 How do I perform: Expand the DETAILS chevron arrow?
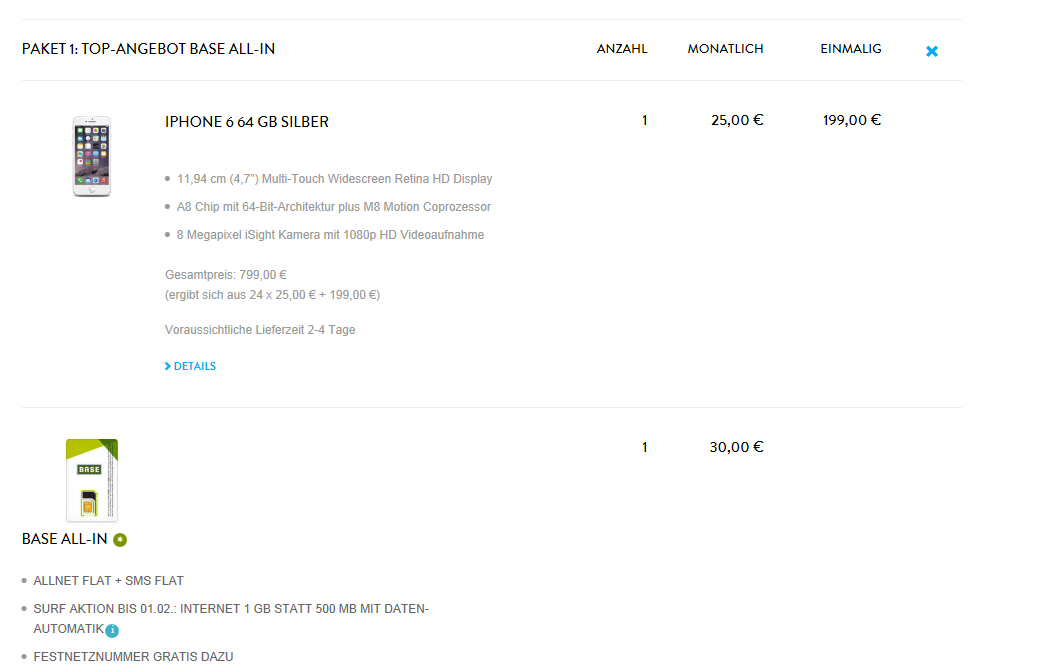point(168,367)
